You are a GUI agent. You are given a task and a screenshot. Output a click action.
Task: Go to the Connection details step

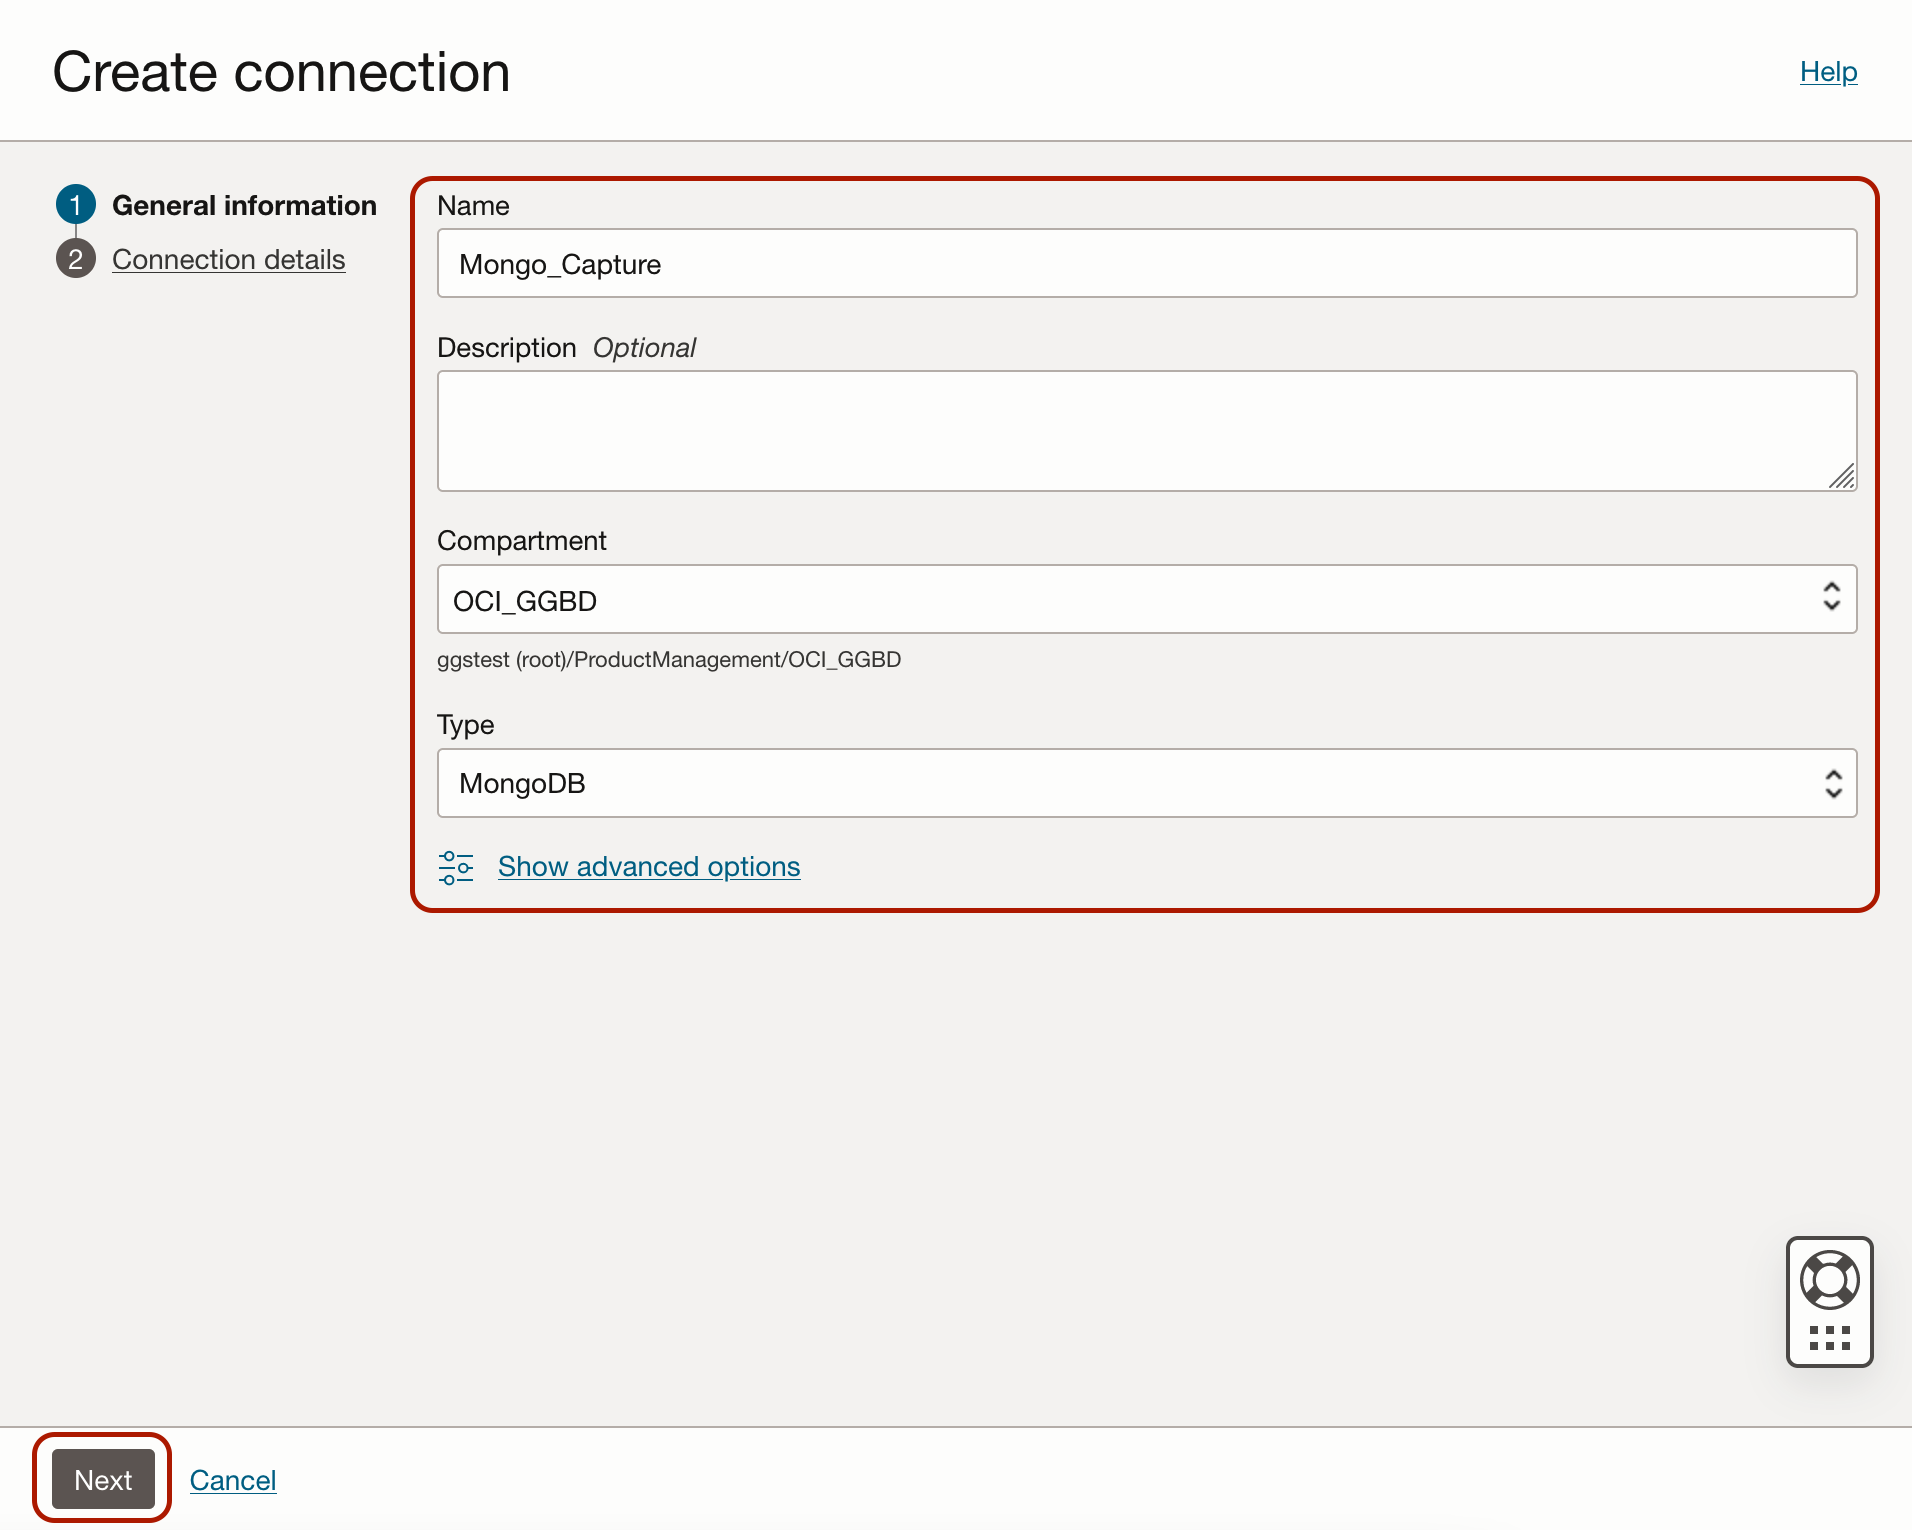(x=228, y=259)
